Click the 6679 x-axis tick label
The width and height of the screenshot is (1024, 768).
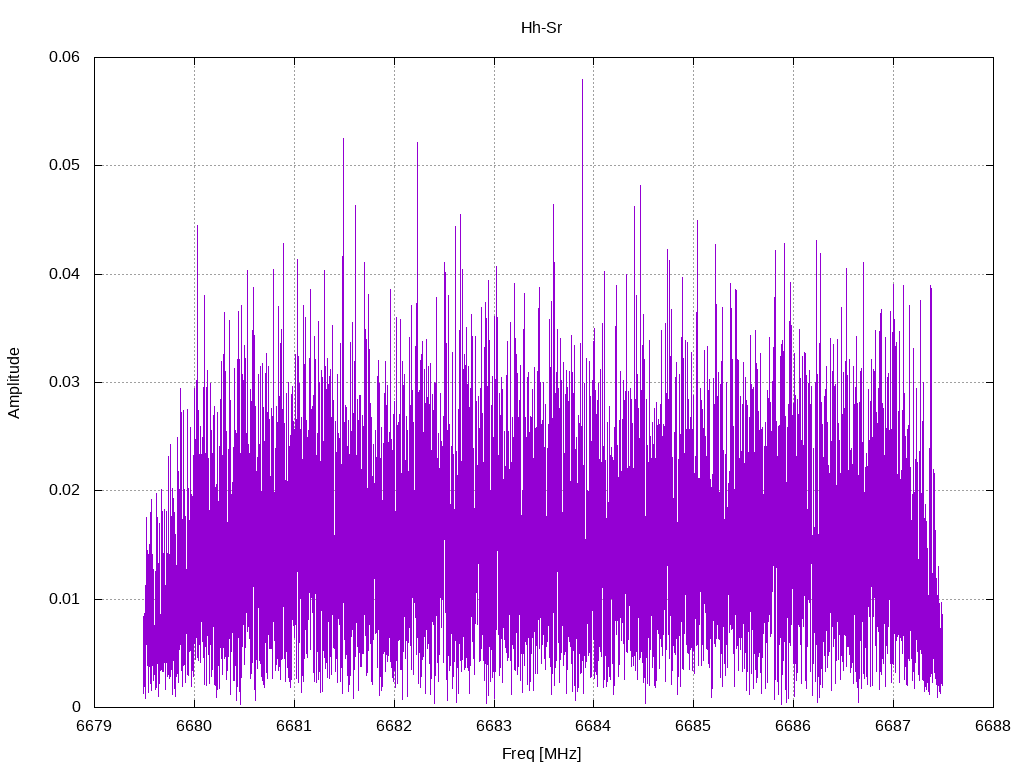(x=95, y=726)
